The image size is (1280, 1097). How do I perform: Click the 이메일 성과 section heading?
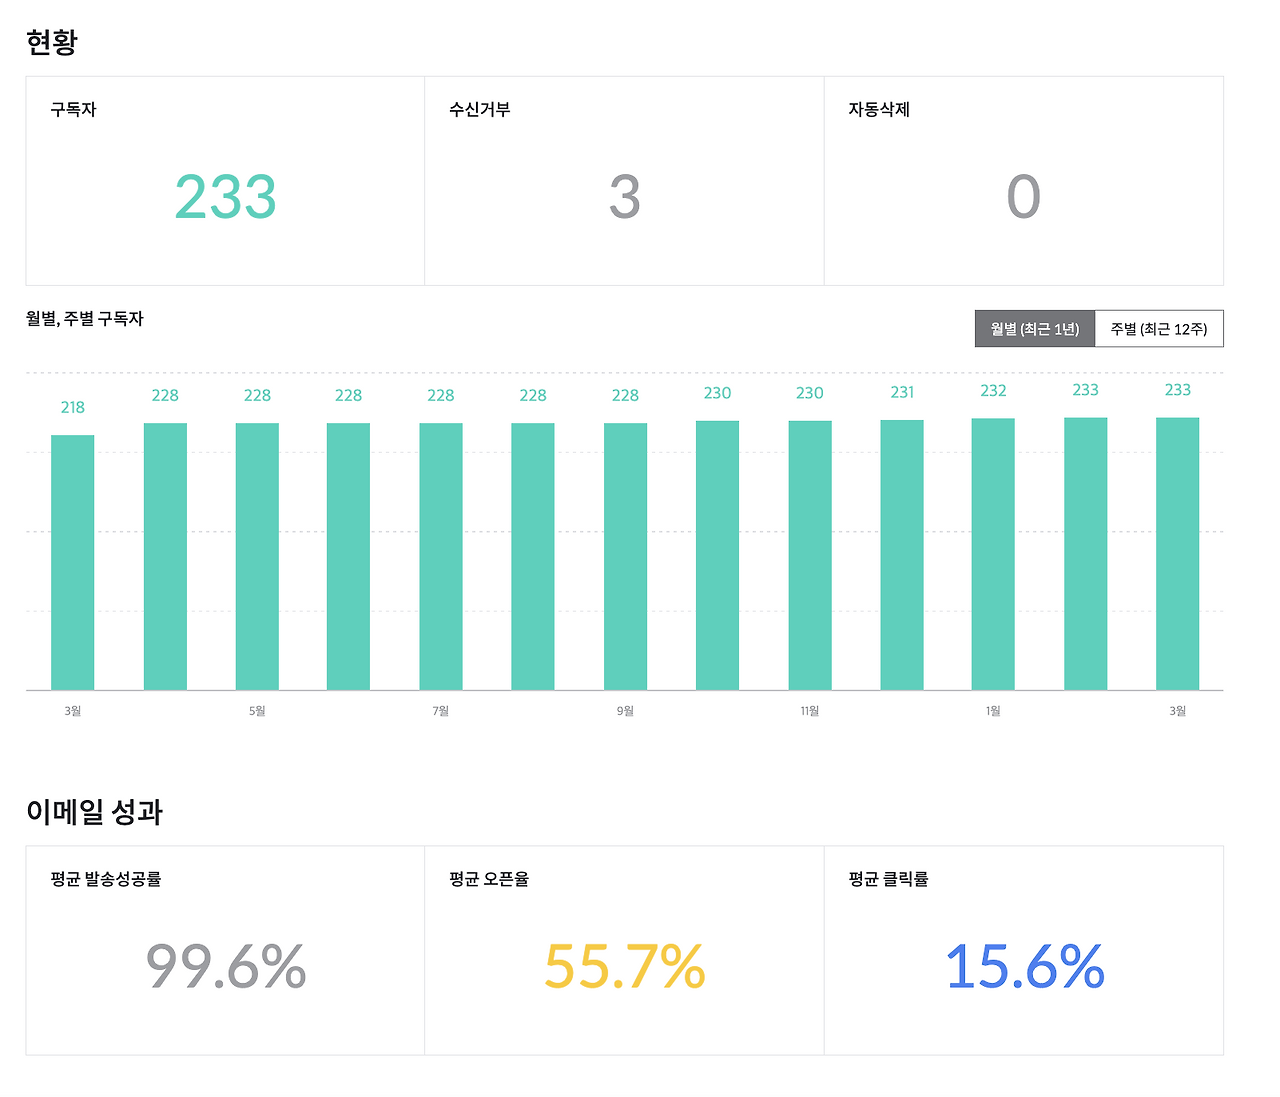tap(94, 812)
